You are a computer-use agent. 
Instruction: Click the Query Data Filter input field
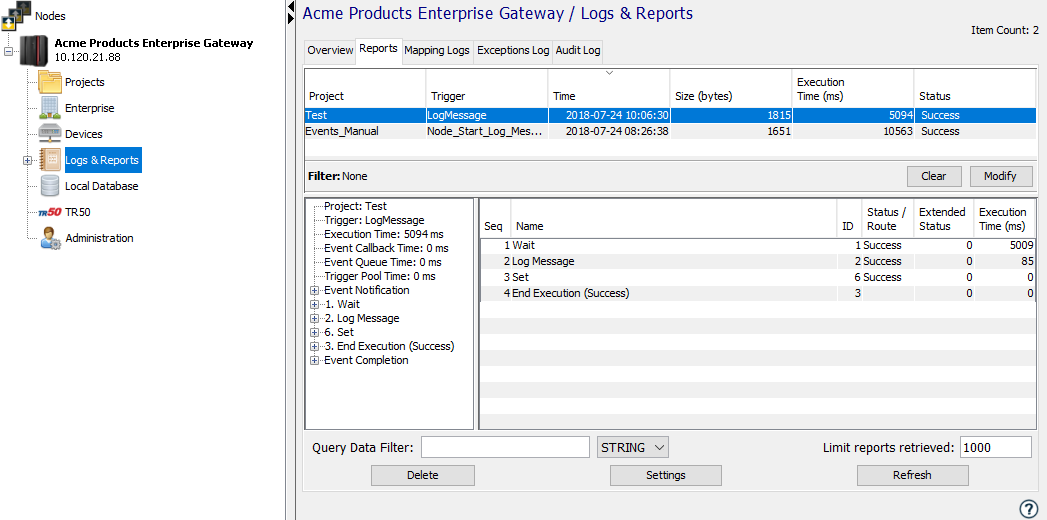[505, 447]
